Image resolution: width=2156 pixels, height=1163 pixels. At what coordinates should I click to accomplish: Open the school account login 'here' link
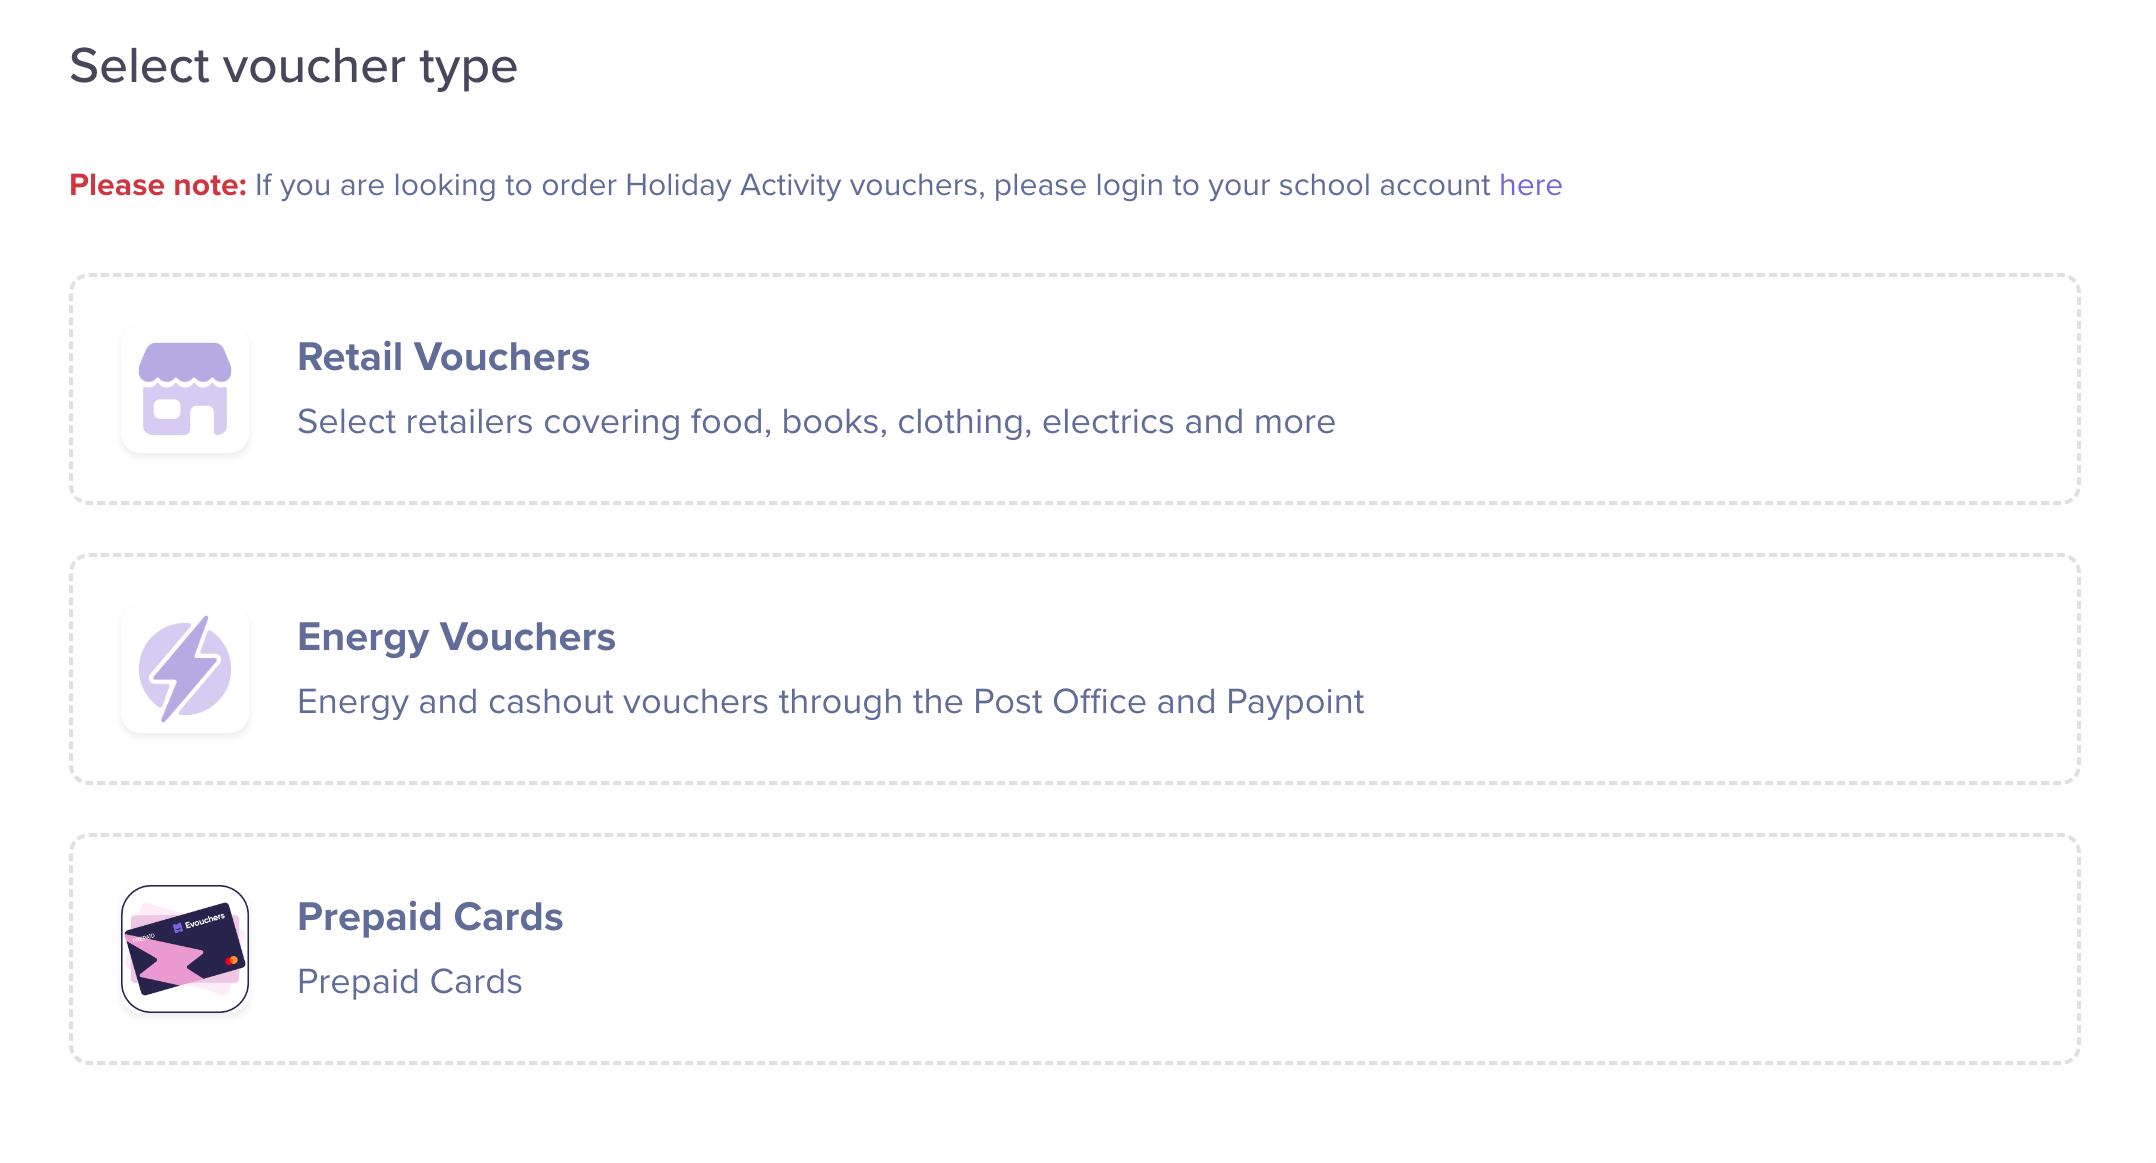click(x=1530, y=185)
